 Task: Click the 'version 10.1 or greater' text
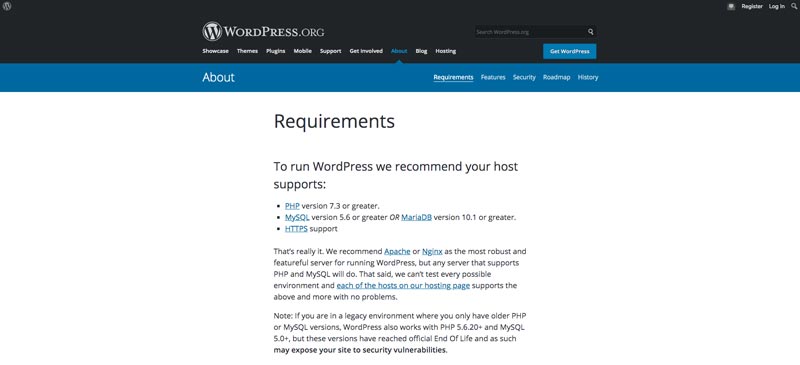click(x=475, y=217)
